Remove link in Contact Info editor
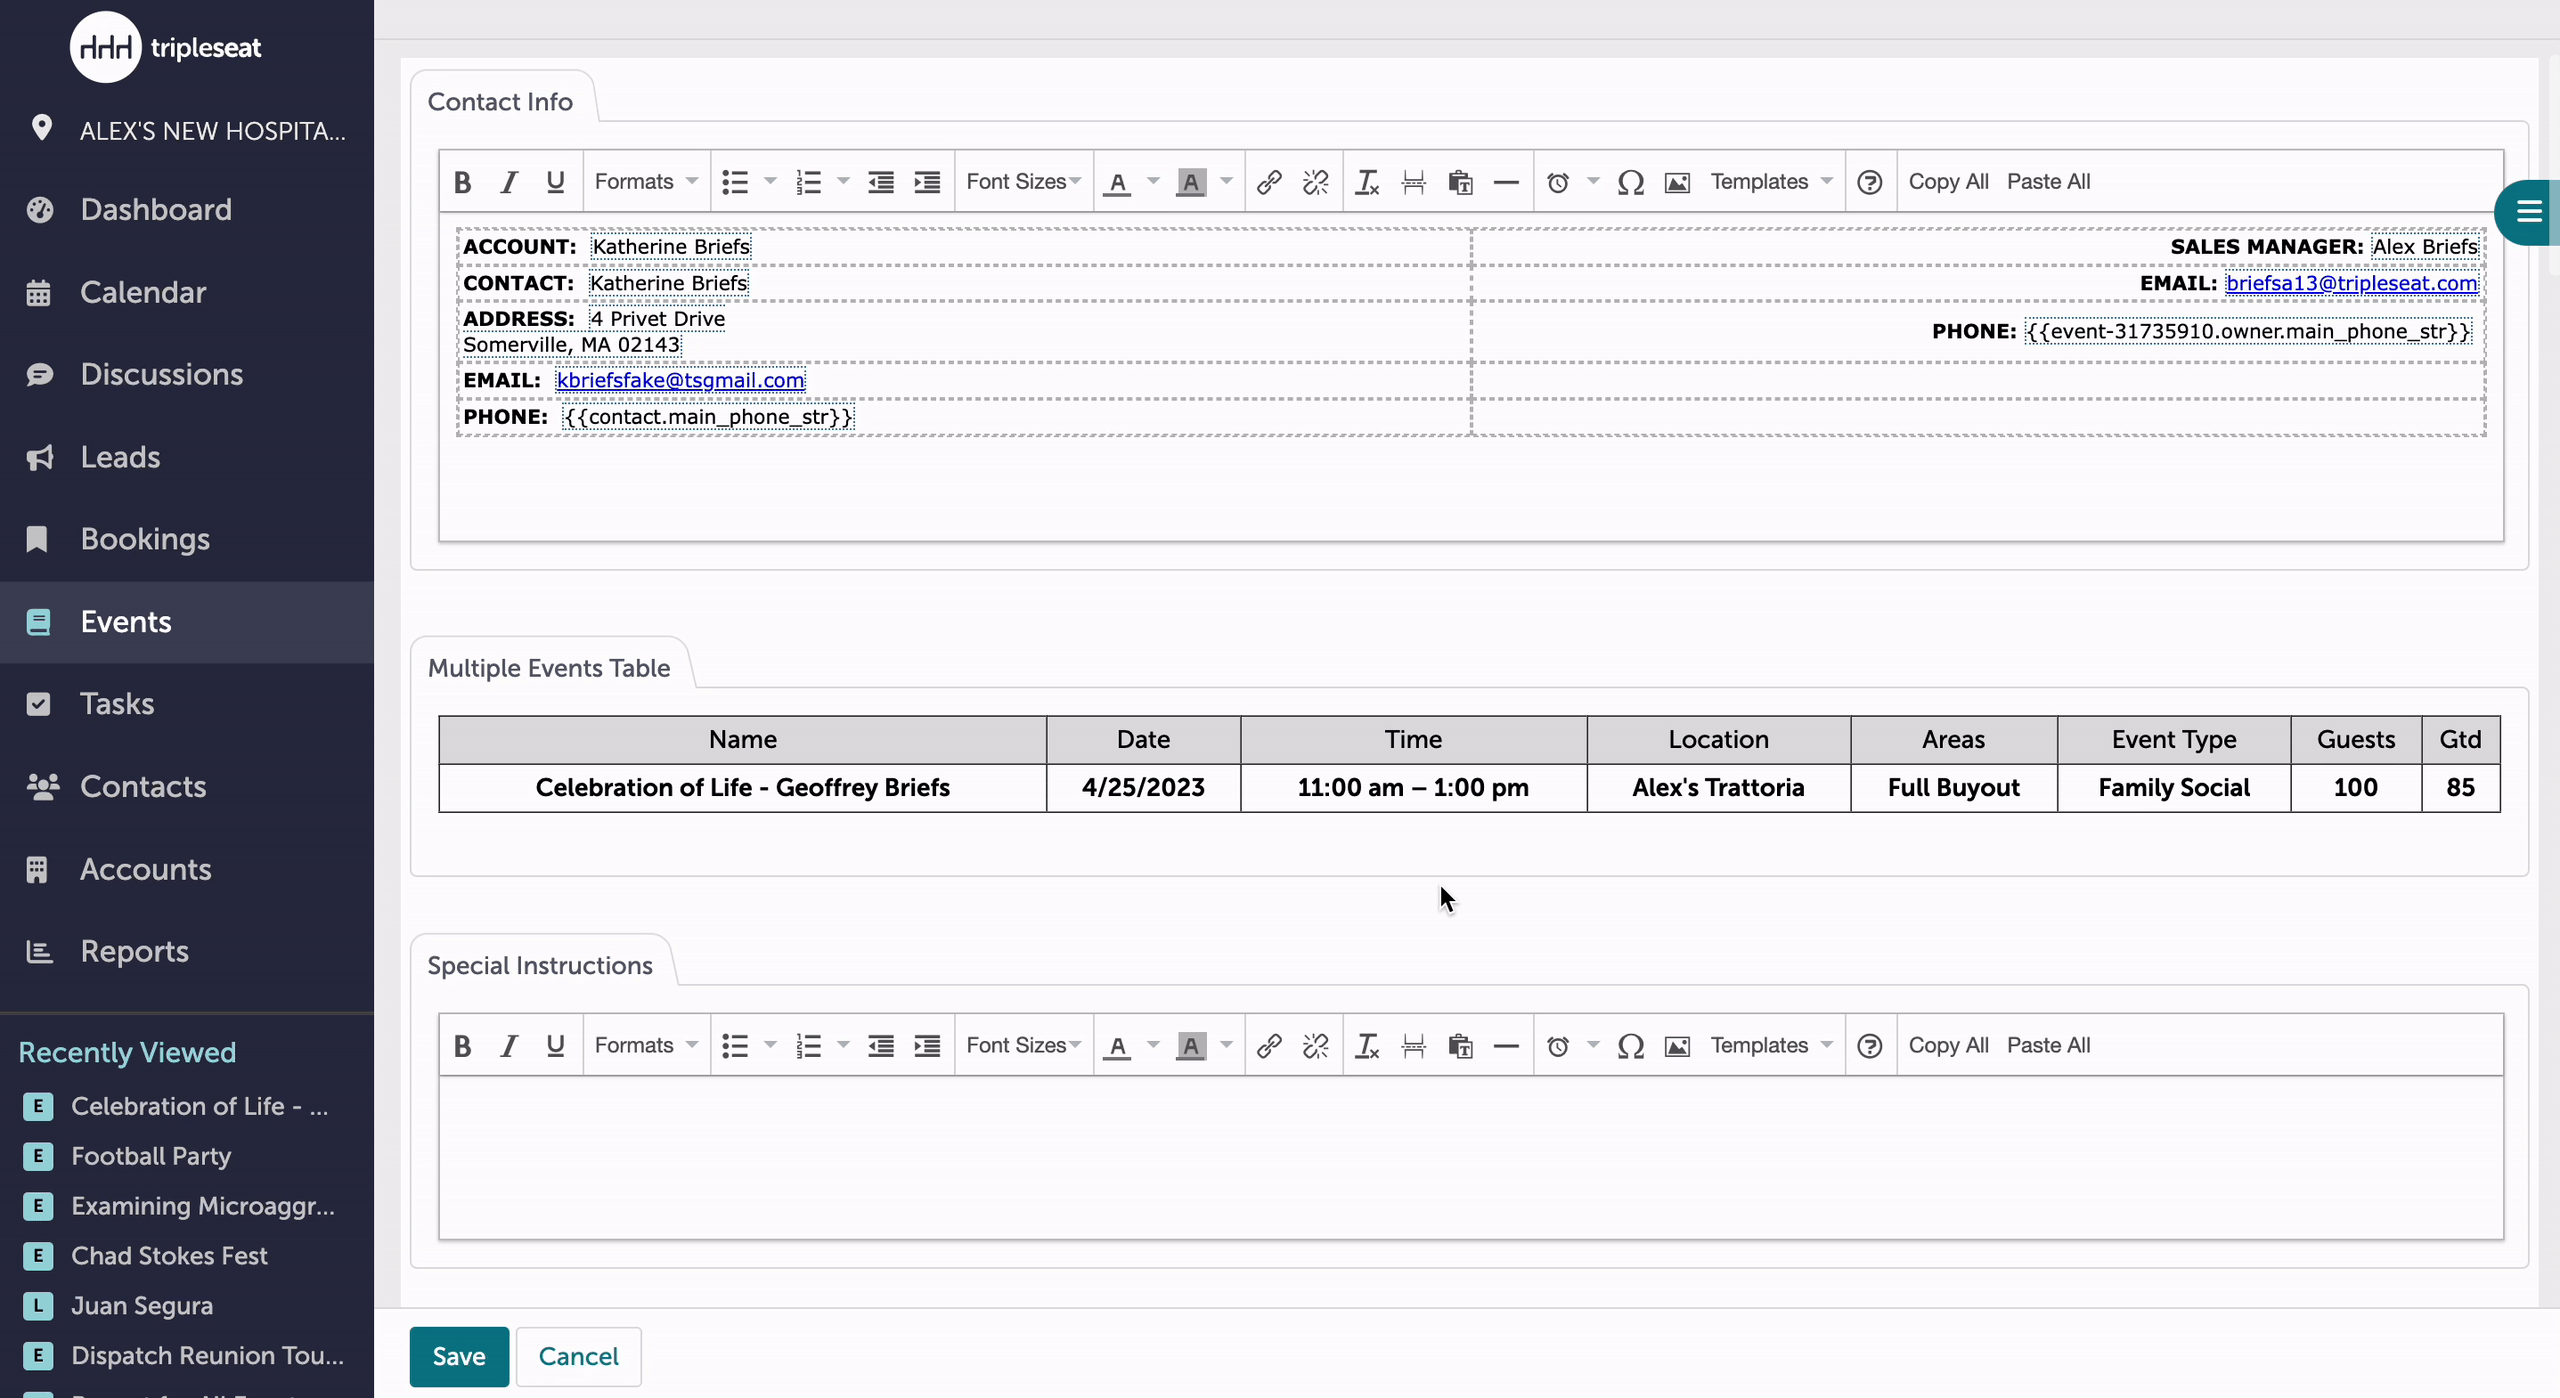2560x1398 pixels. click(1316, 182)
